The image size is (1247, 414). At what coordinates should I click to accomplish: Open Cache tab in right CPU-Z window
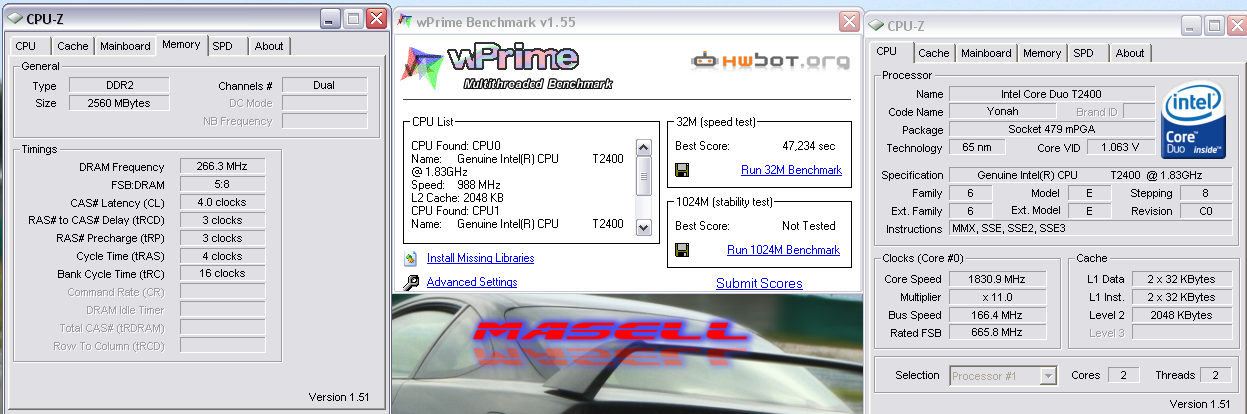click(x=934, y=53)
